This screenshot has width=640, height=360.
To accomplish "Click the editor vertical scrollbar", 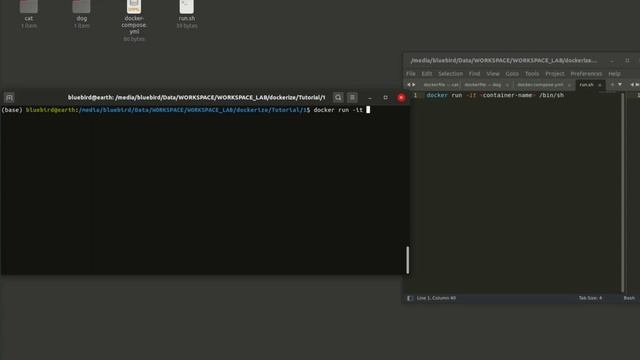I will coord(622,192).
